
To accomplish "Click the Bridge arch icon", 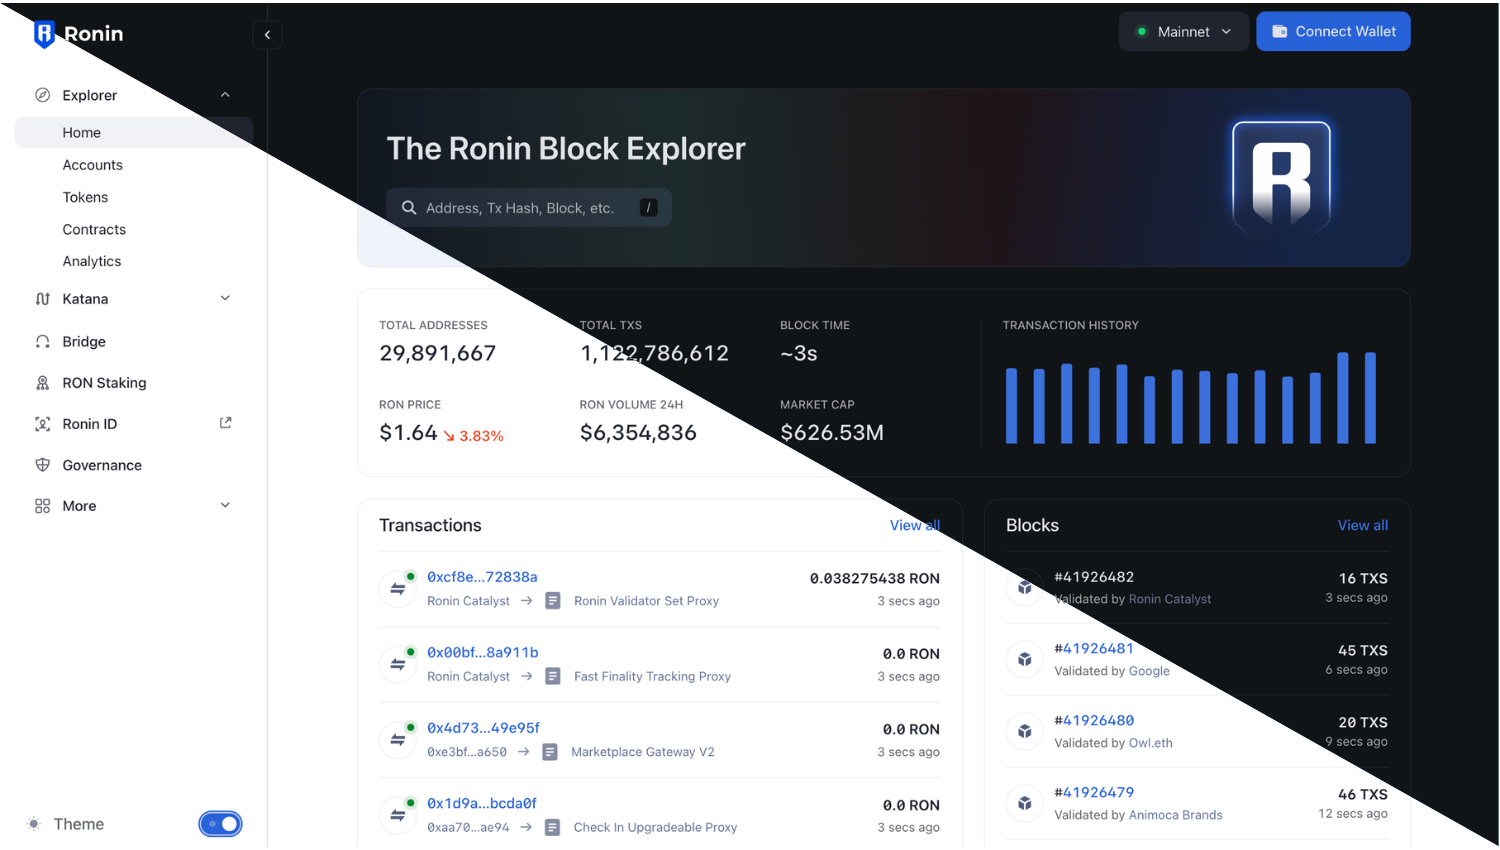I will (42, 342).
